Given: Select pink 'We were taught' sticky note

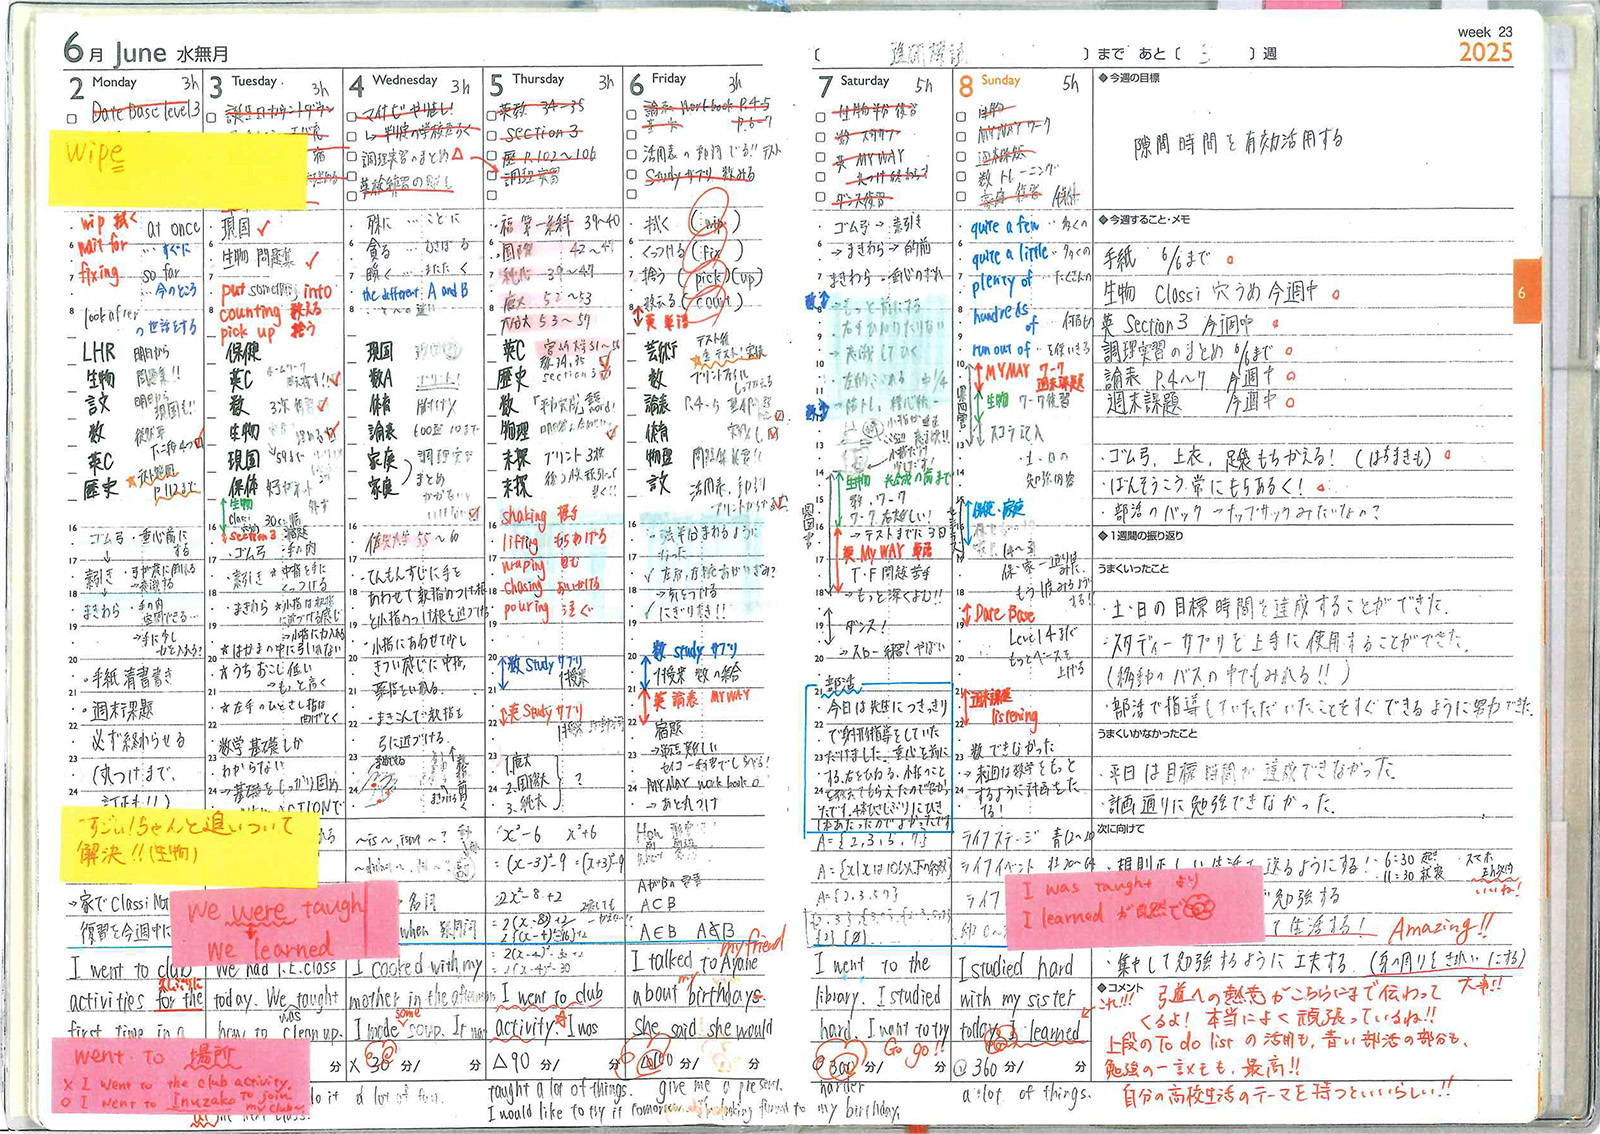Looking at the screenshot, I should 284,922.
